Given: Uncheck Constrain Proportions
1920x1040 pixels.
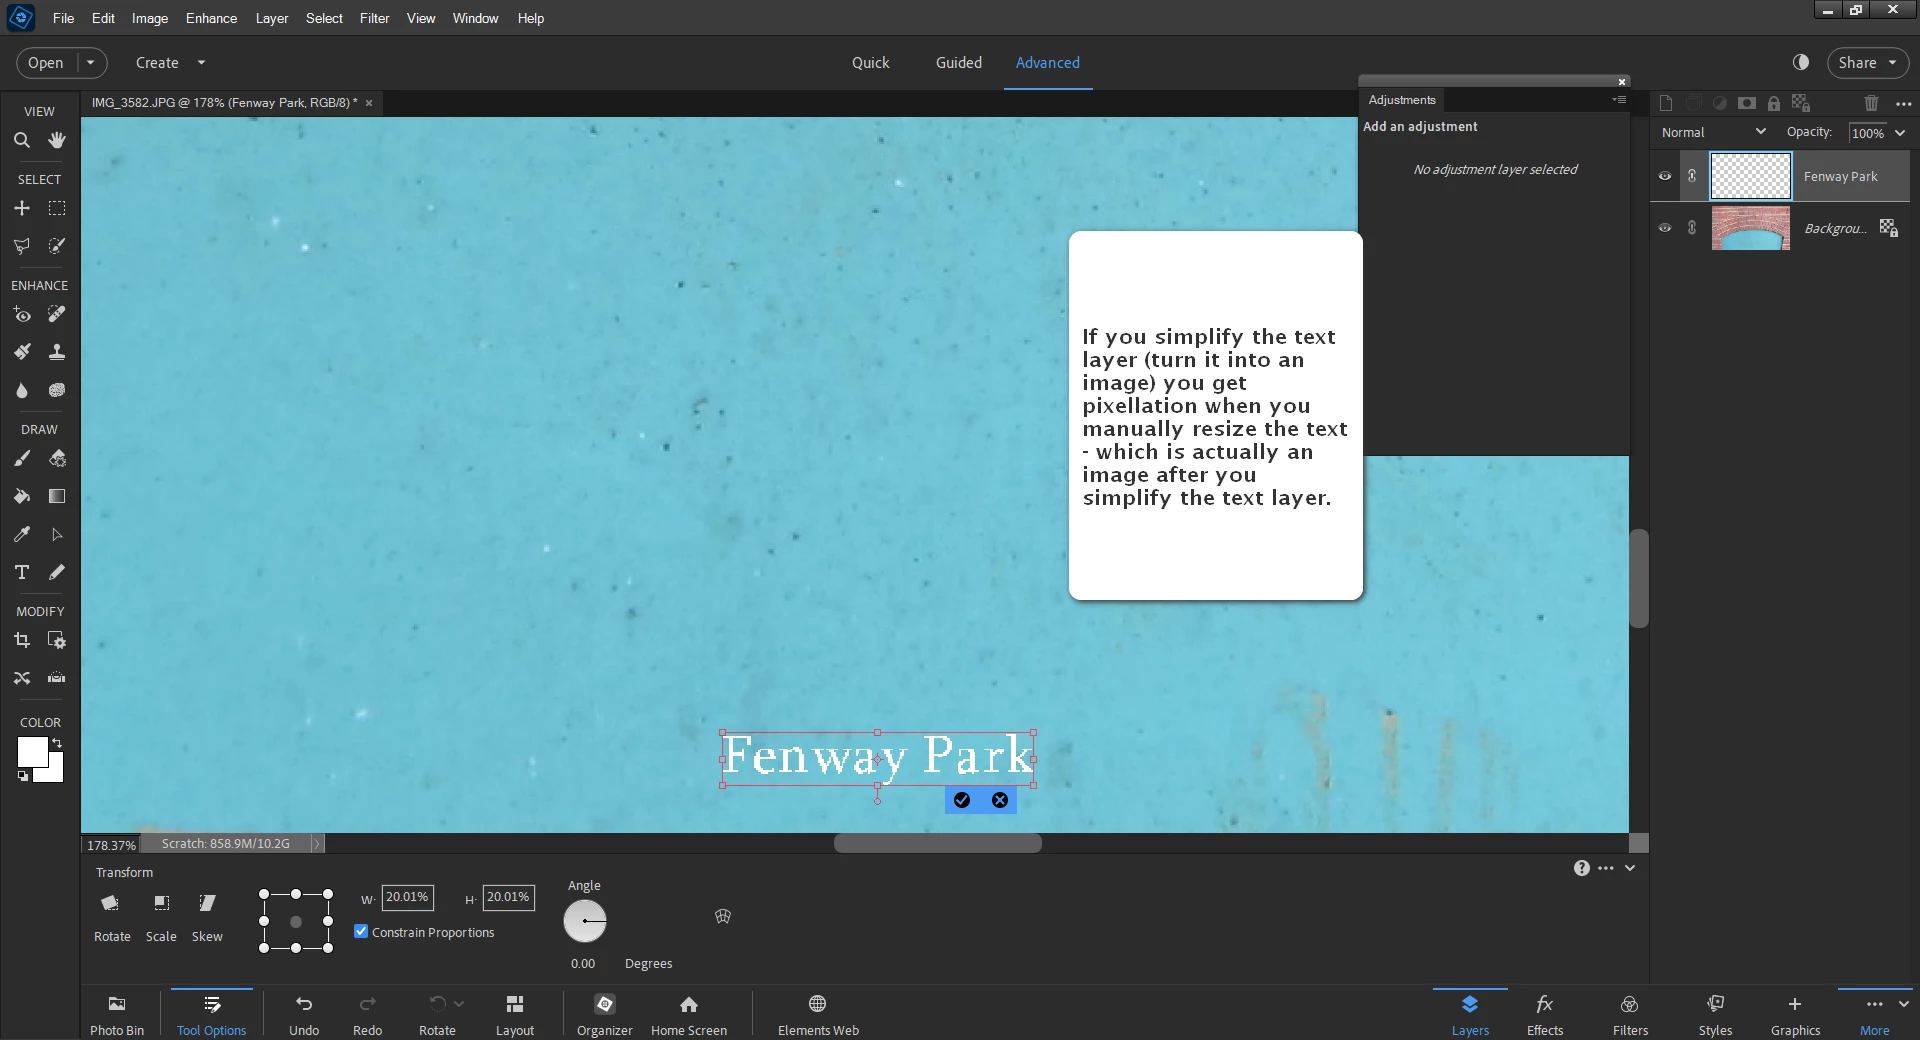Looking at the screenshot, I should [361, 931].
